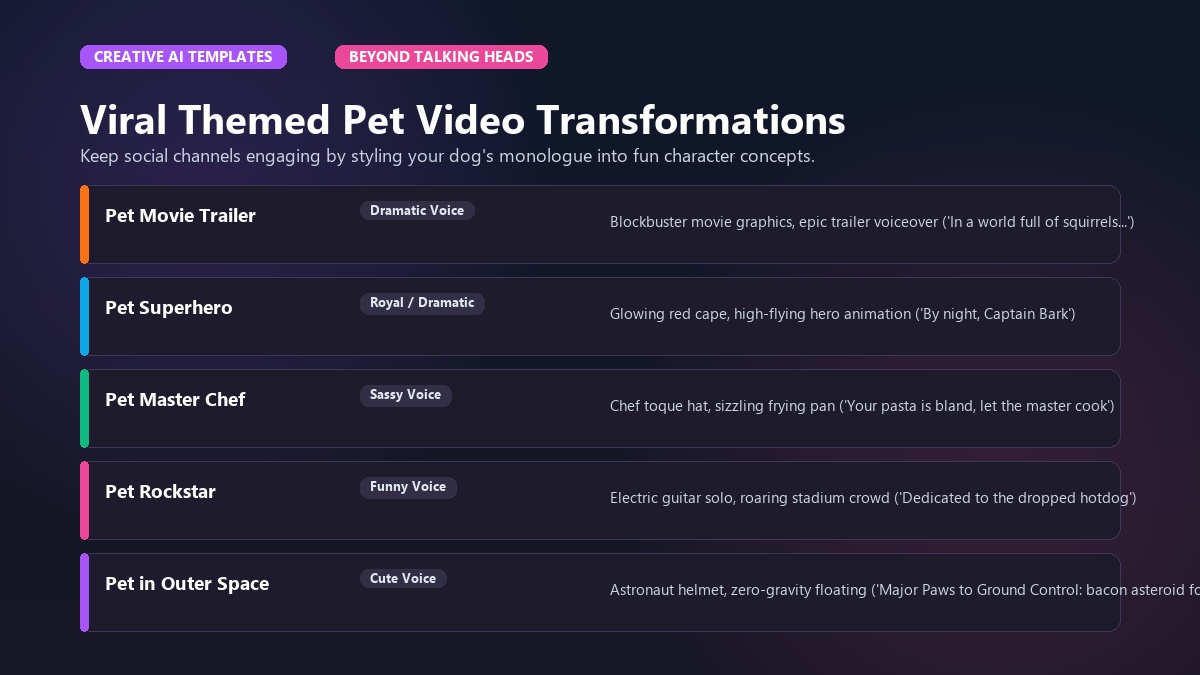Click the Dramatic Voice tag
Image resolution: width=1200 pixels, height=675 pixels.
click(417, 211)
